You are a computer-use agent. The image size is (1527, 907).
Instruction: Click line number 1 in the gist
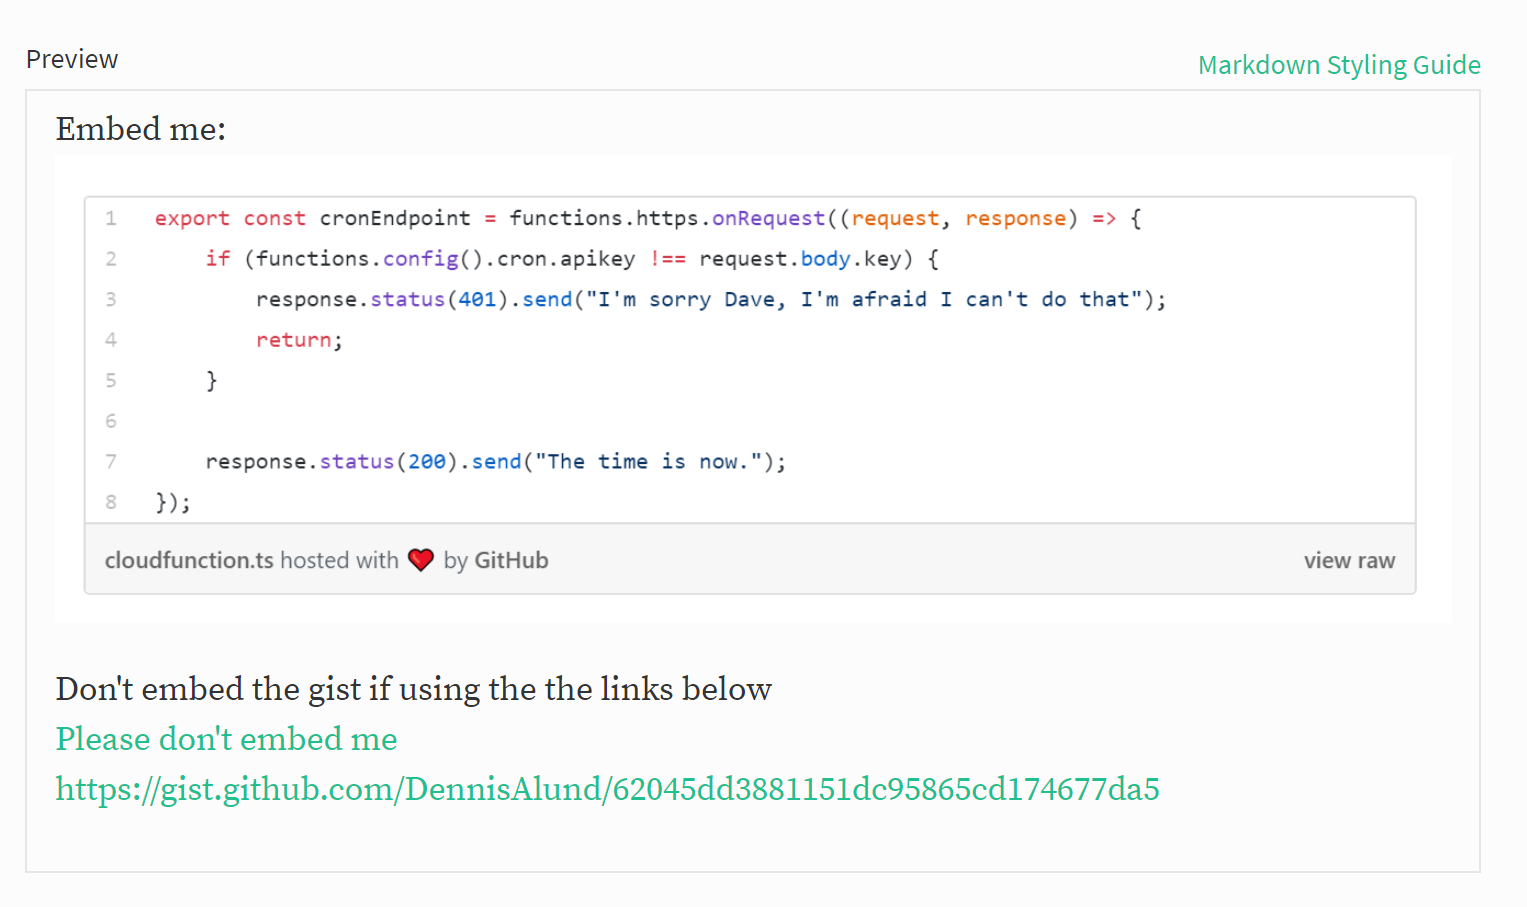coord(111,218)
